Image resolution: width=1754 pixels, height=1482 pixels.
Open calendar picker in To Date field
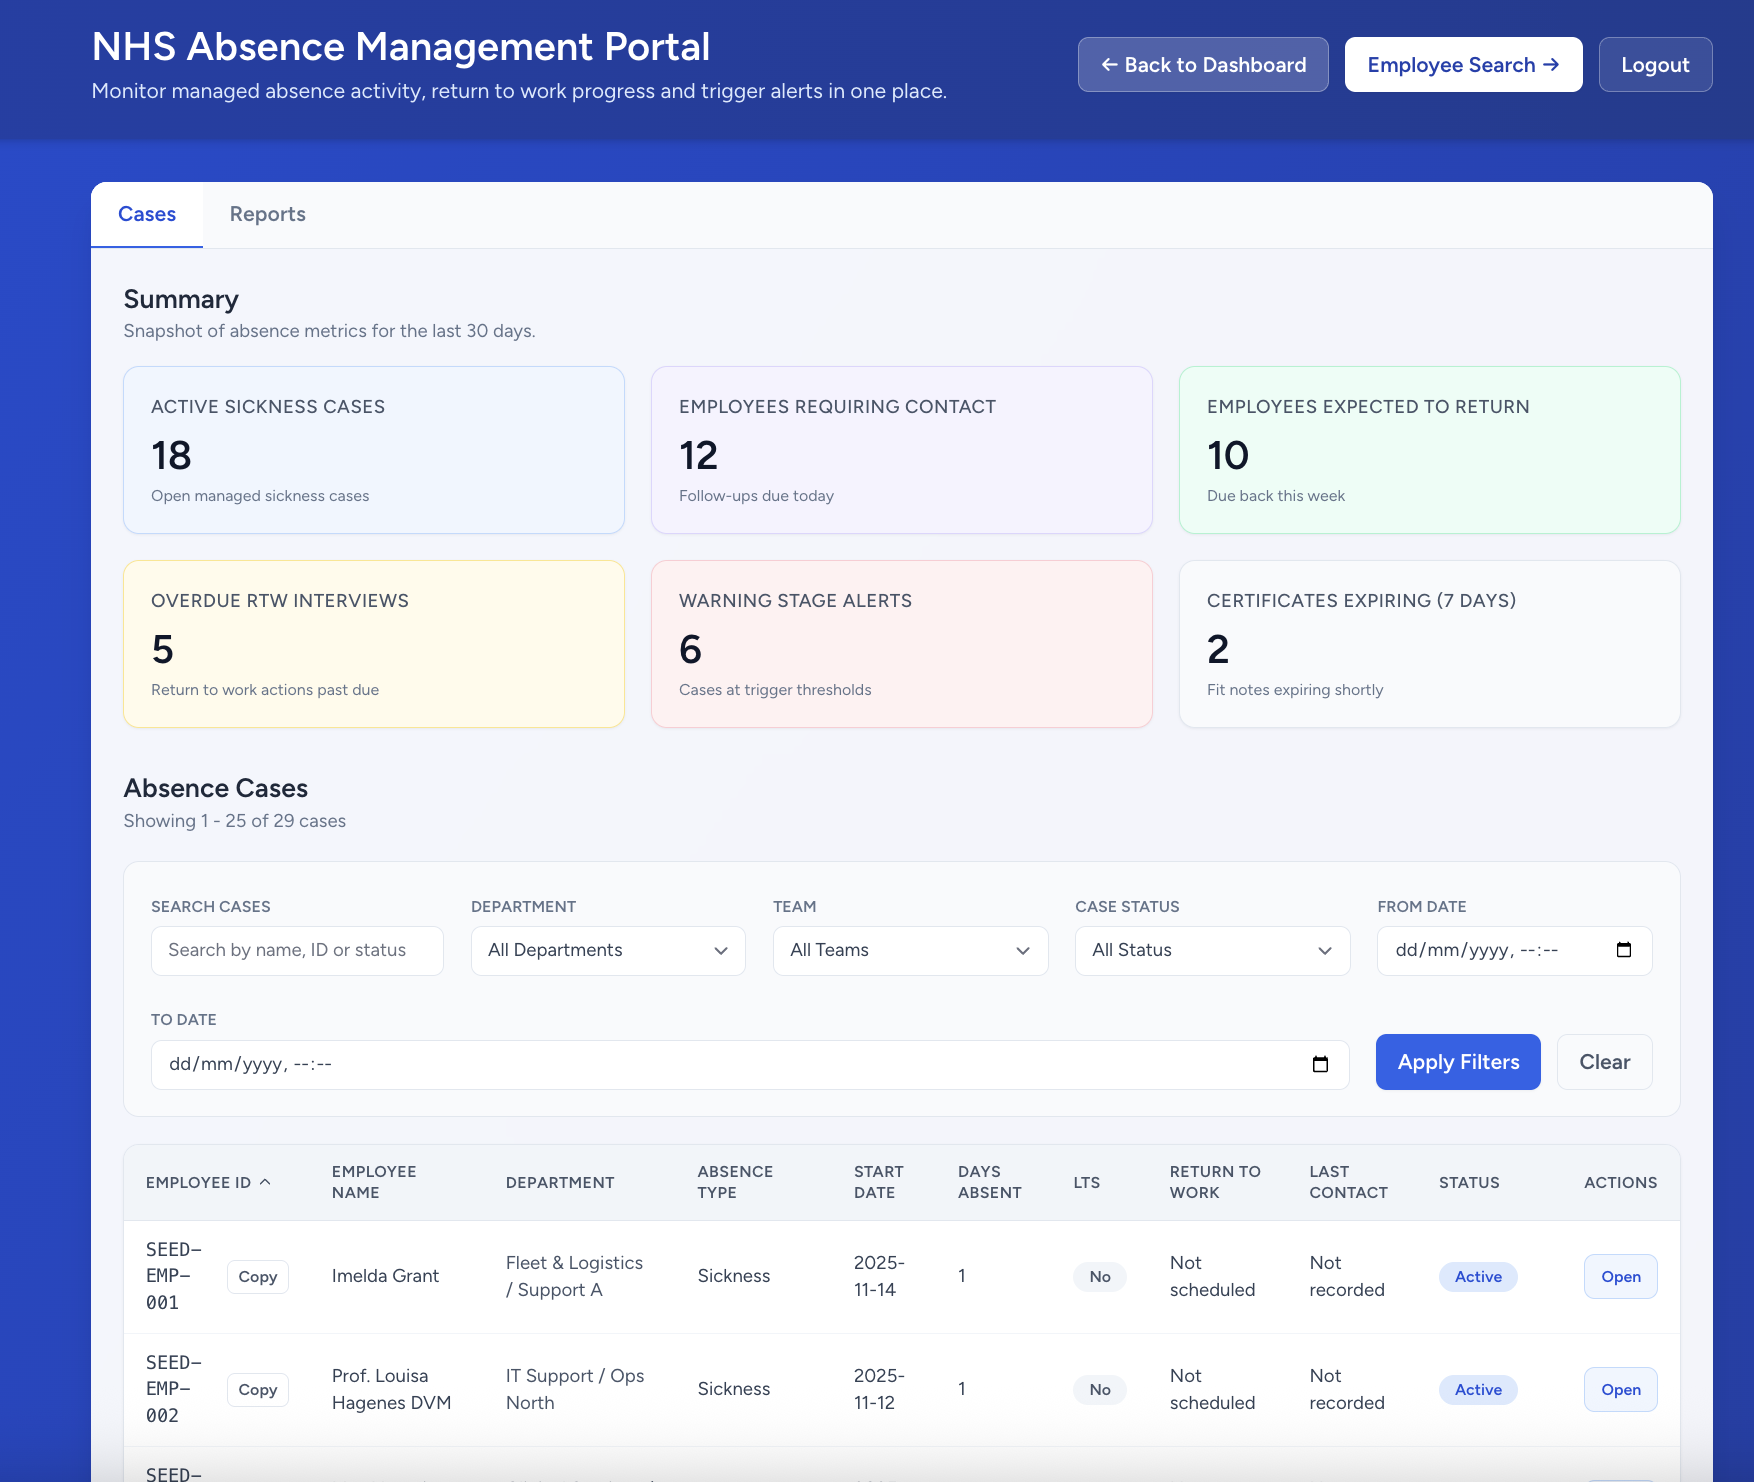(x=1320, y=1064)
